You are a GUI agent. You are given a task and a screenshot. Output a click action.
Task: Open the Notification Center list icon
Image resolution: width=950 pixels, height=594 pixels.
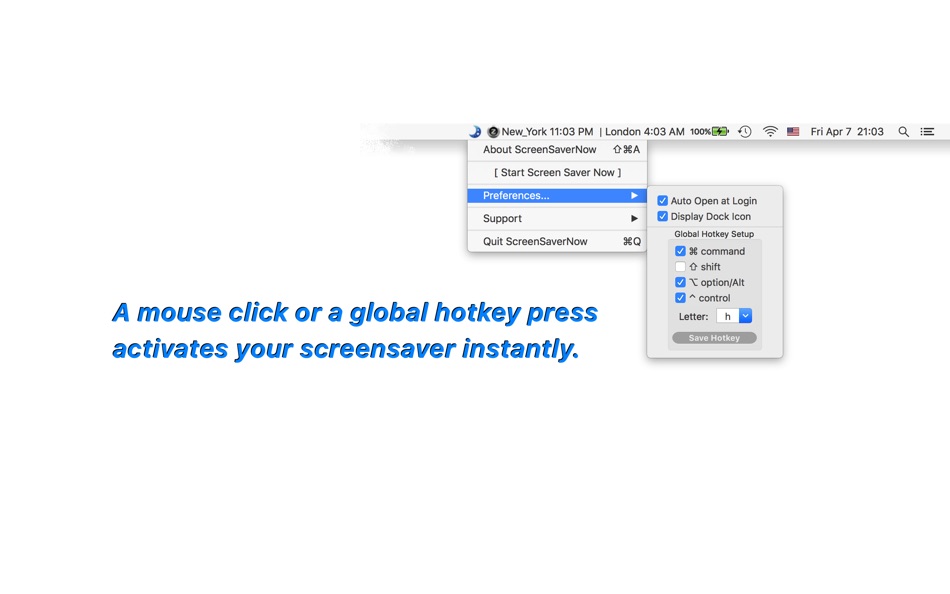point(927,132)
